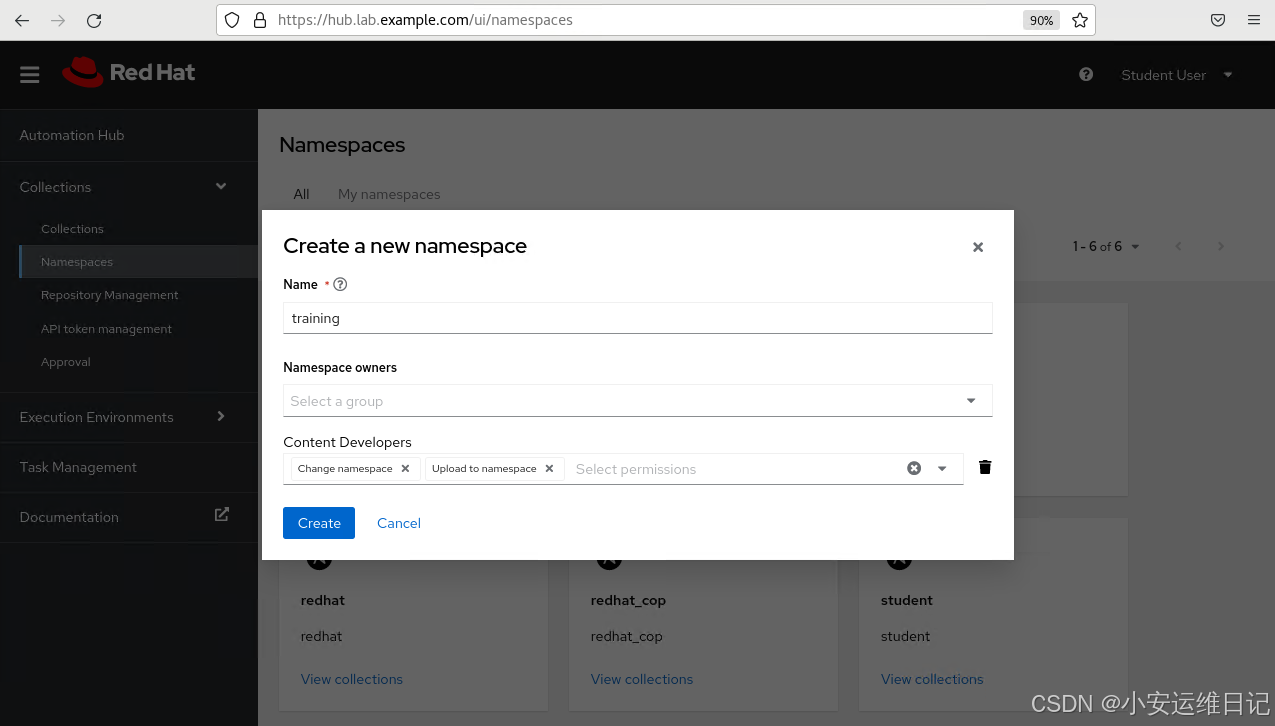Click the external link icon beside Documentation
The width and height of the screenshot is (1275, 726).
(x=222, y=514)
